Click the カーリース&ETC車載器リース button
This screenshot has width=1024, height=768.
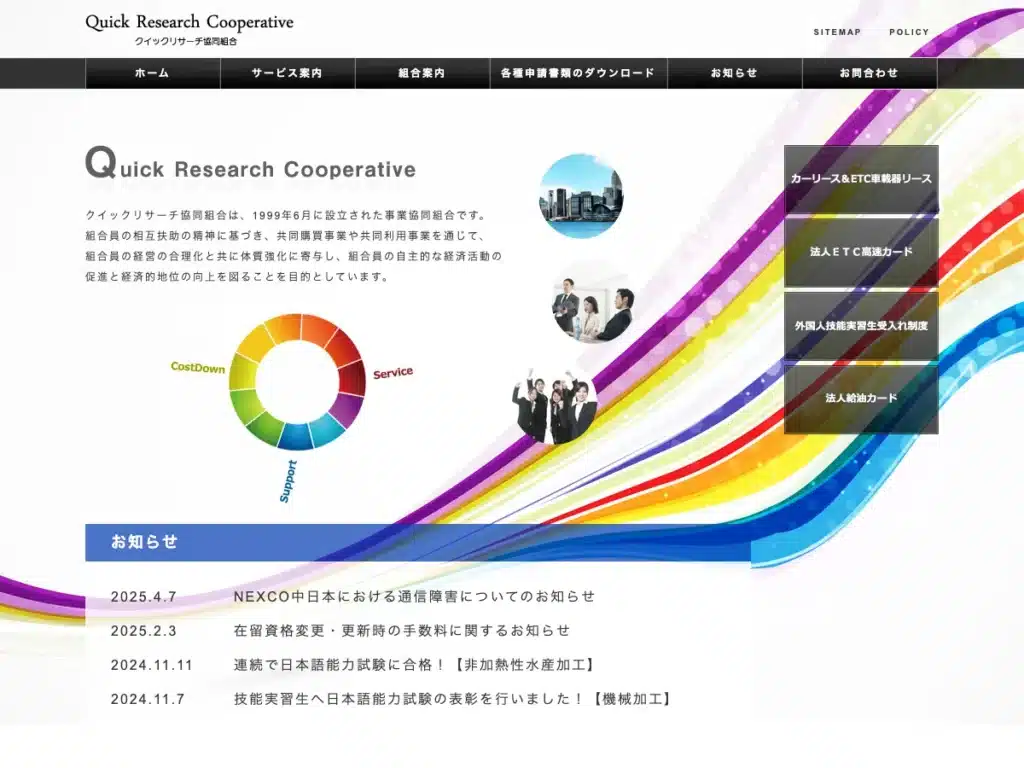tap(861, 179)
